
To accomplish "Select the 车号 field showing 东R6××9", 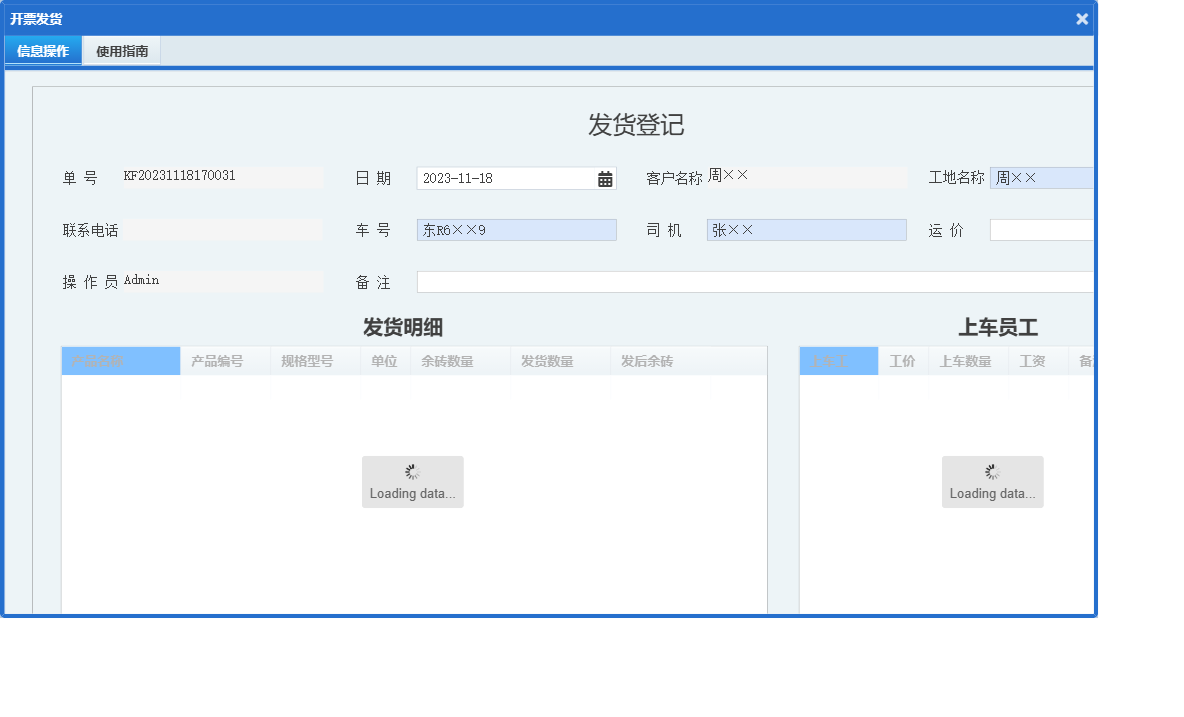I will (516, 229).
